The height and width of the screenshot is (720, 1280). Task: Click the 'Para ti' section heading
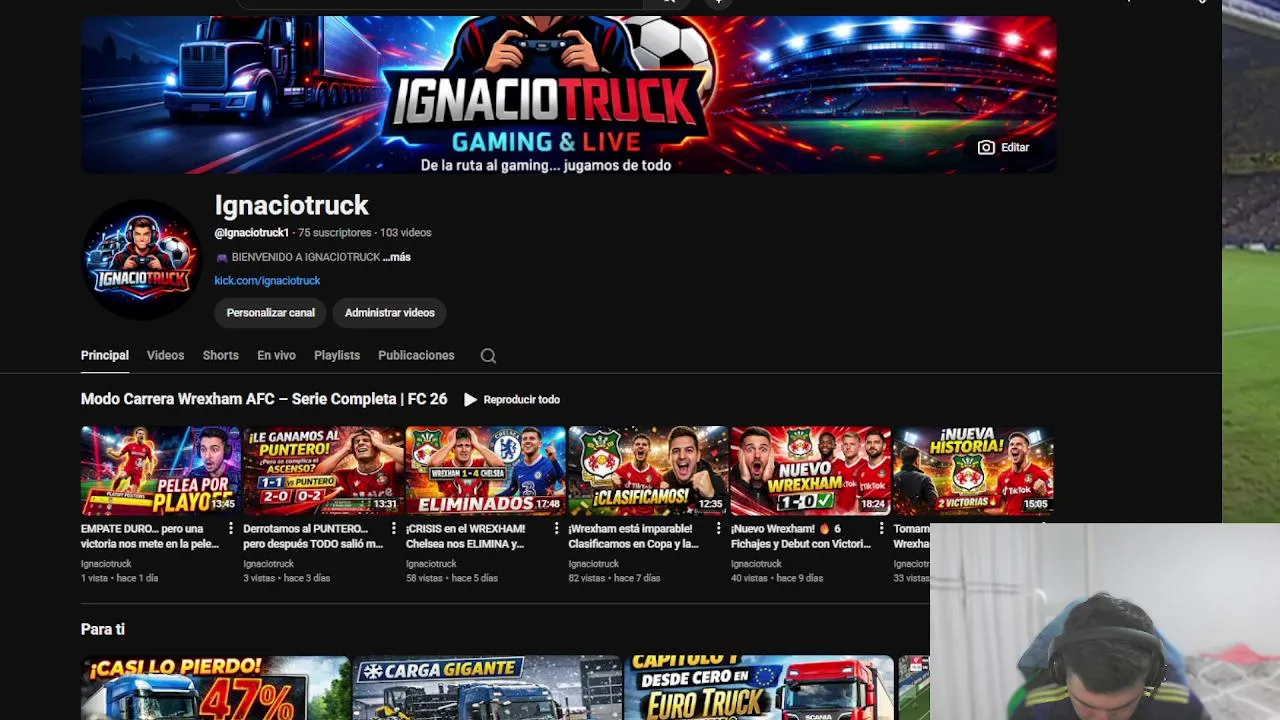[103, 629]
